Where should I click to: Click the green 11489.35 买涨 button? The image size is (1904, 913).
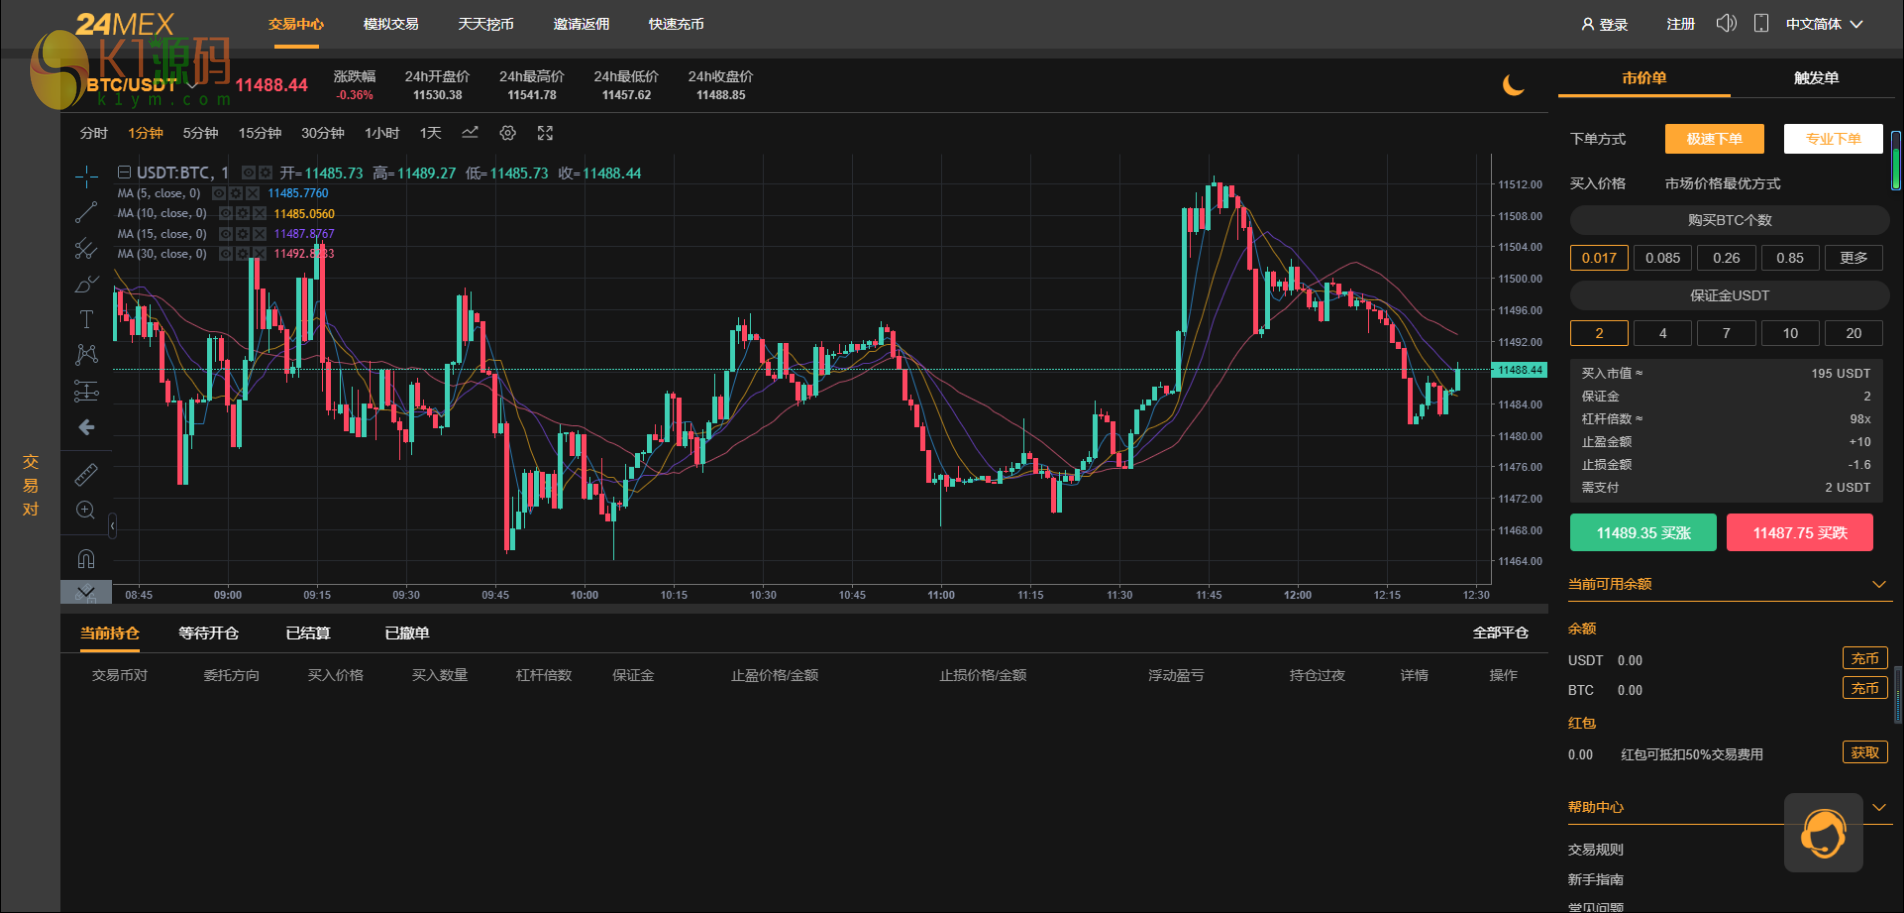tap(1643, 533)
